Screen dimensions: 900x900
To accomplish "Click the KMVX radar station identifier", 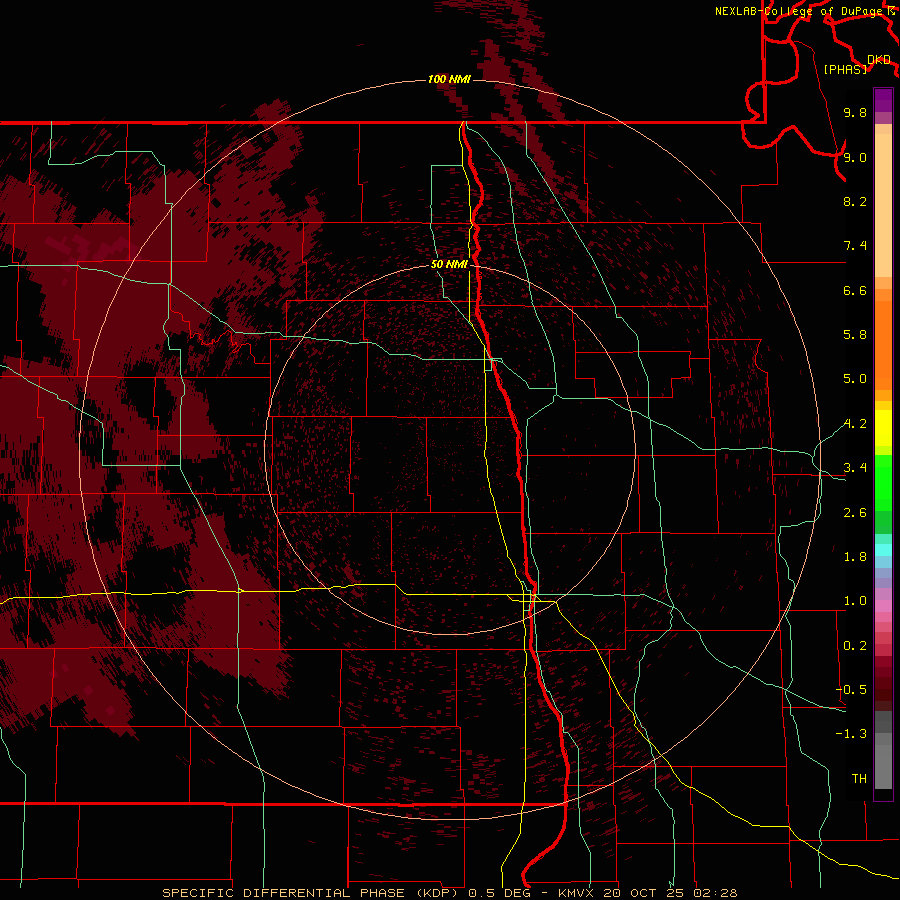I will pos(576,893).
